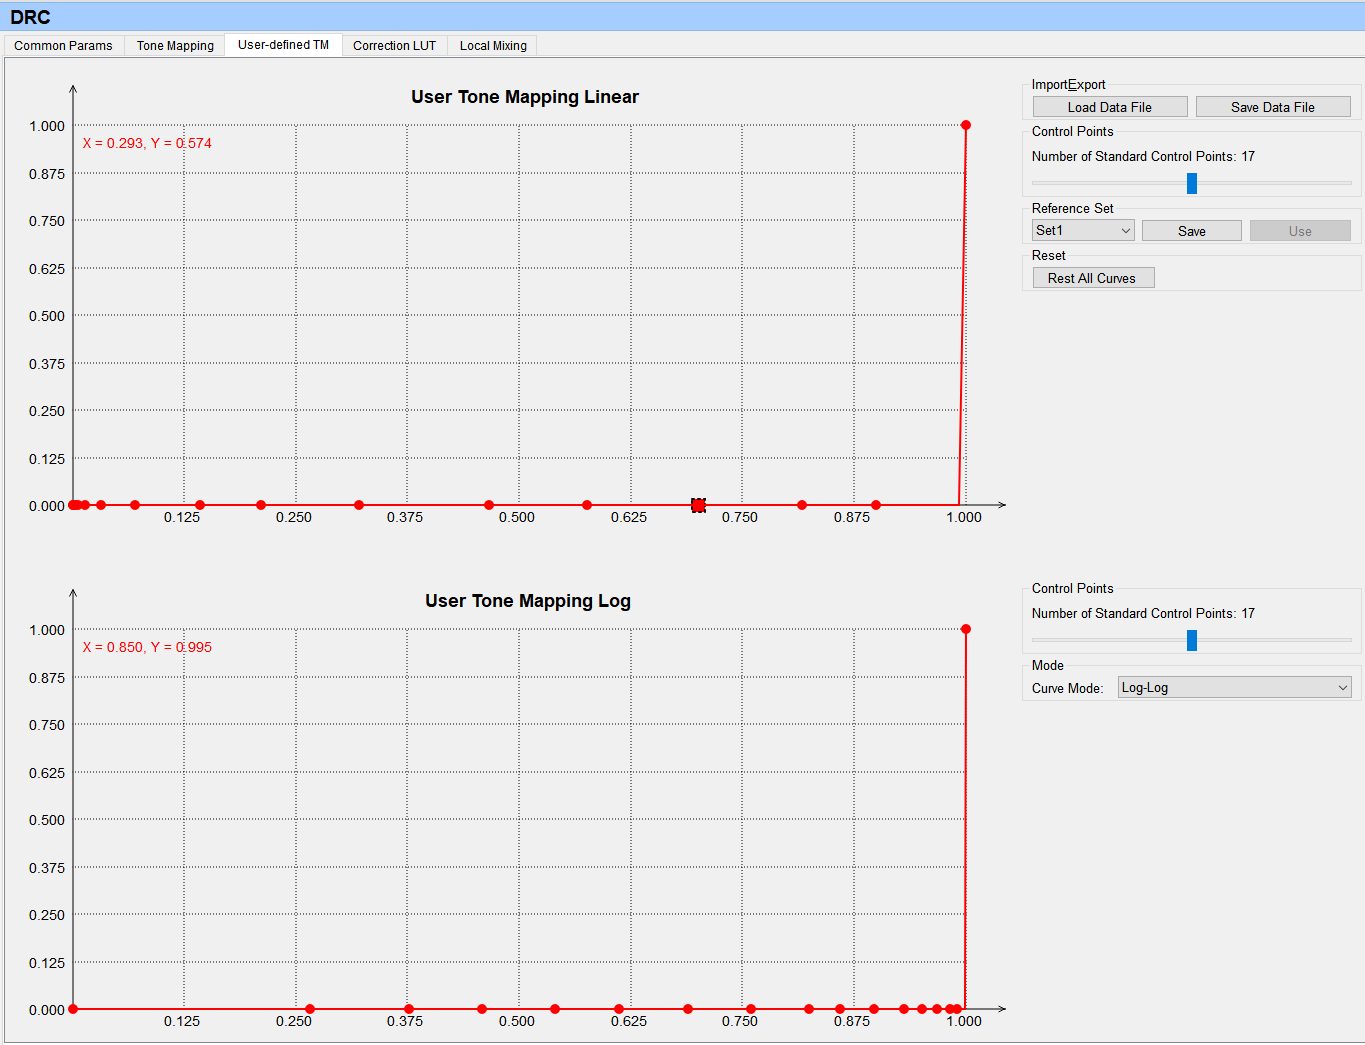Click the User-defined TM tab
1365x1045 pixels.
pos(283,45)
